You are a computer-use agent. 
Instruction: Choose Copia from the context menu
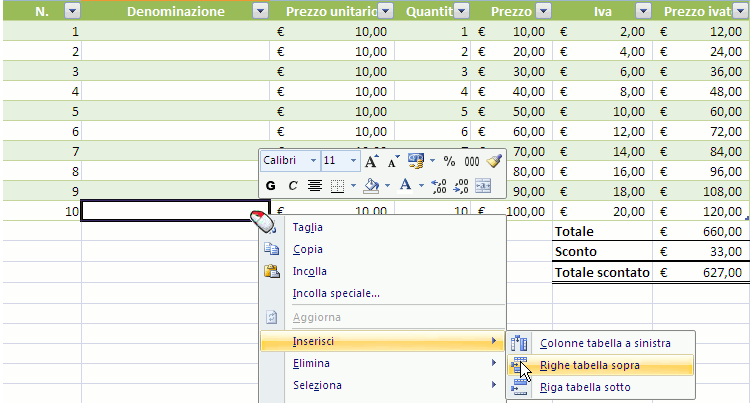[x=383, y=249]
